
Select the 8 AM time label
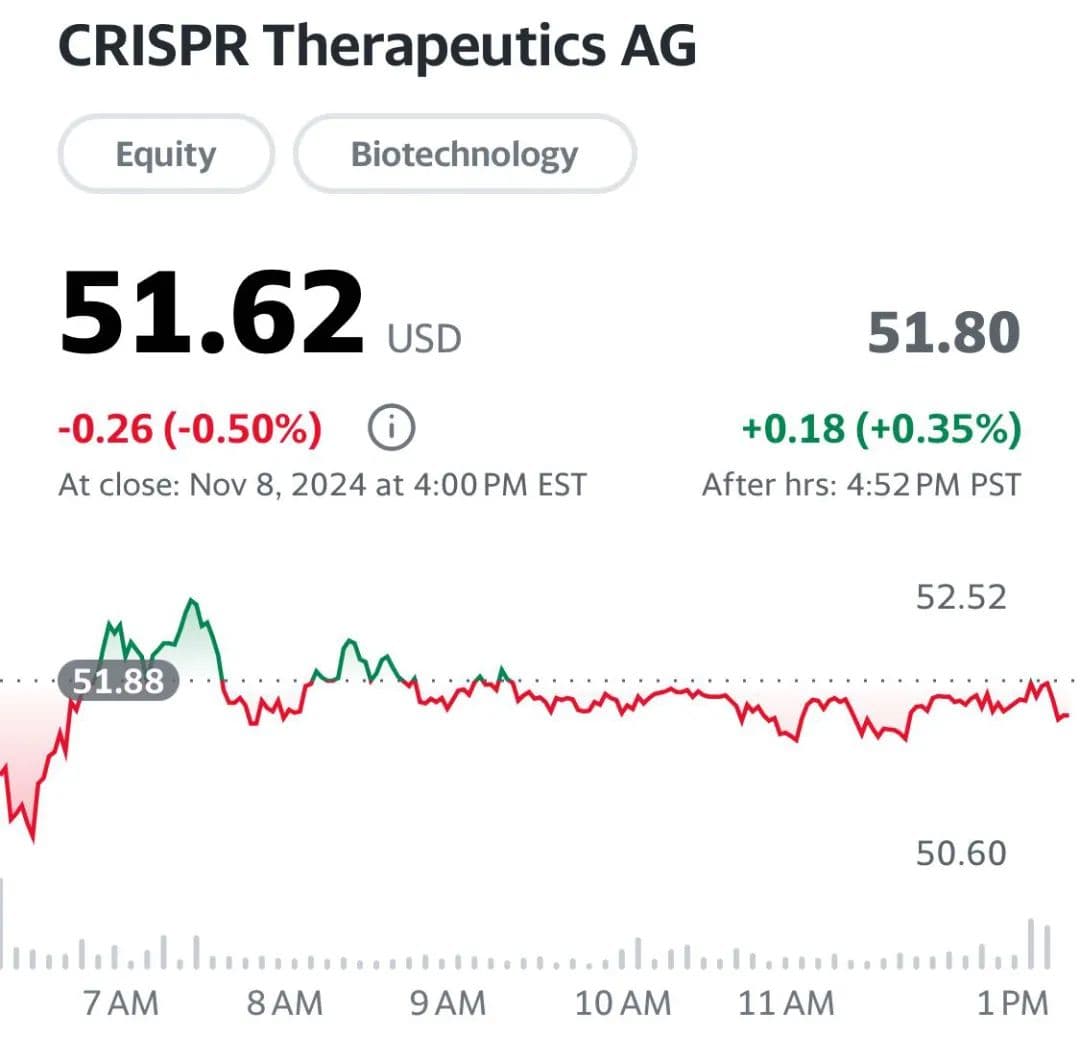pyautogui.click(x=284, y=1003)
